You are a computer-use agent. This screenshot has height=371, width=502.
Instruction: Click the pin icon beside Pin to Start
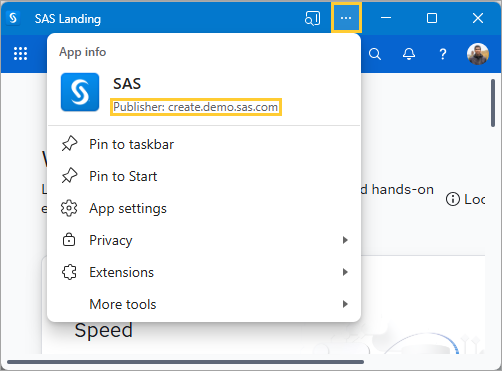coord(69,176)
